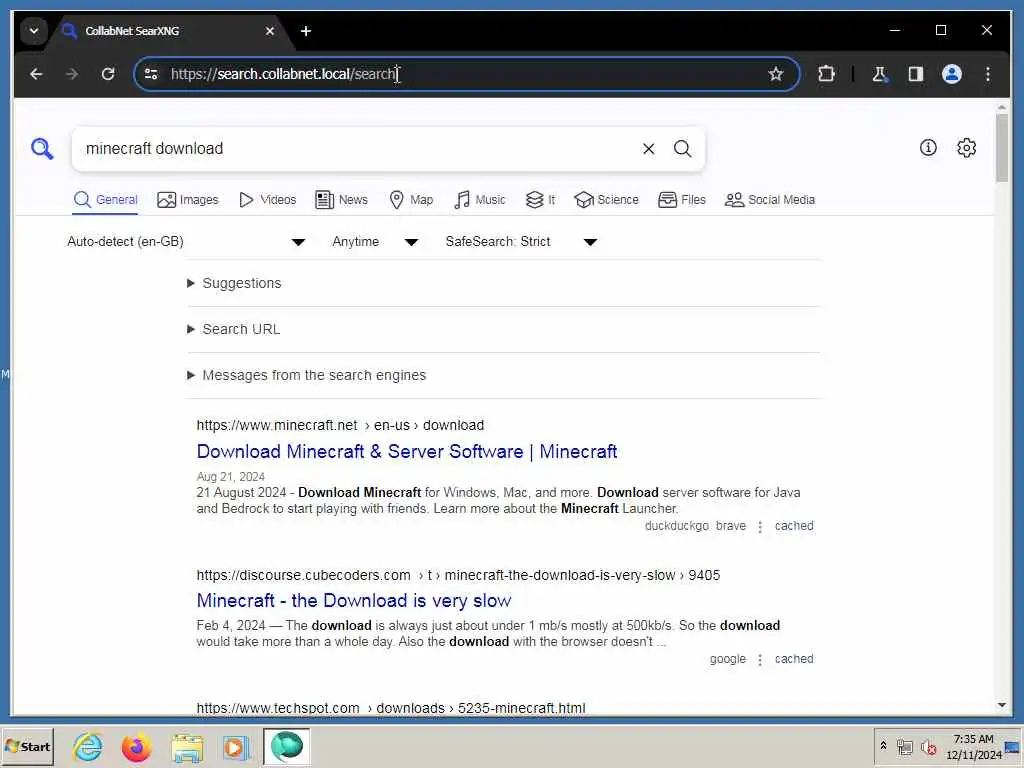Open result options dots for minecraft.net result
1024x768 pixels.
(x=760, y=527)
